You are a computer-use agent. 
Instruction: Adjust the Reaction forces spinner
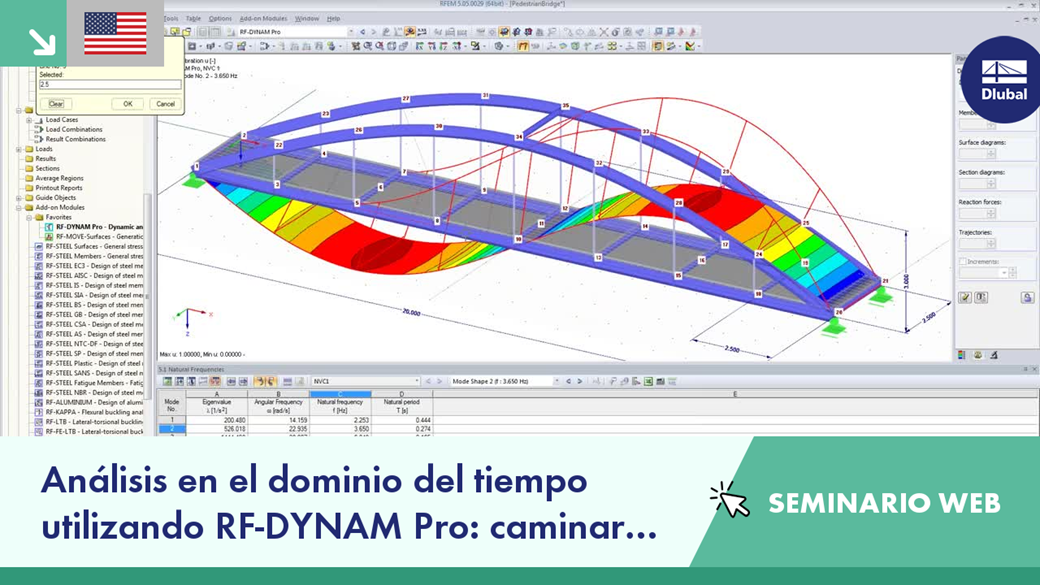991,214
